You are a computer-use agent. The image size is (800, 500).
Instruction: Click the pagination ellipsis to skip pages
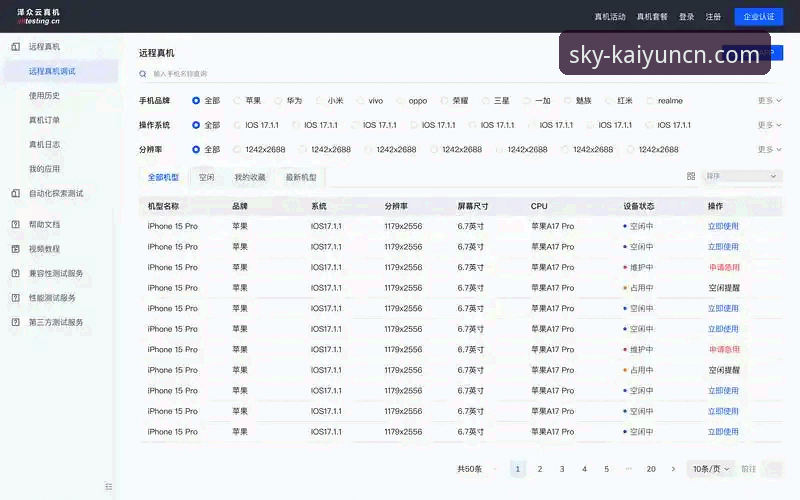(x=629, y=469)
